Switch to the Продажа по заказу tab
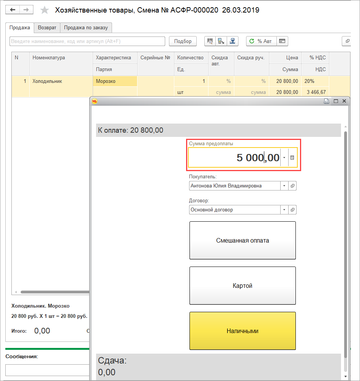Screen dimensions: 360x381 pos(86,28)
